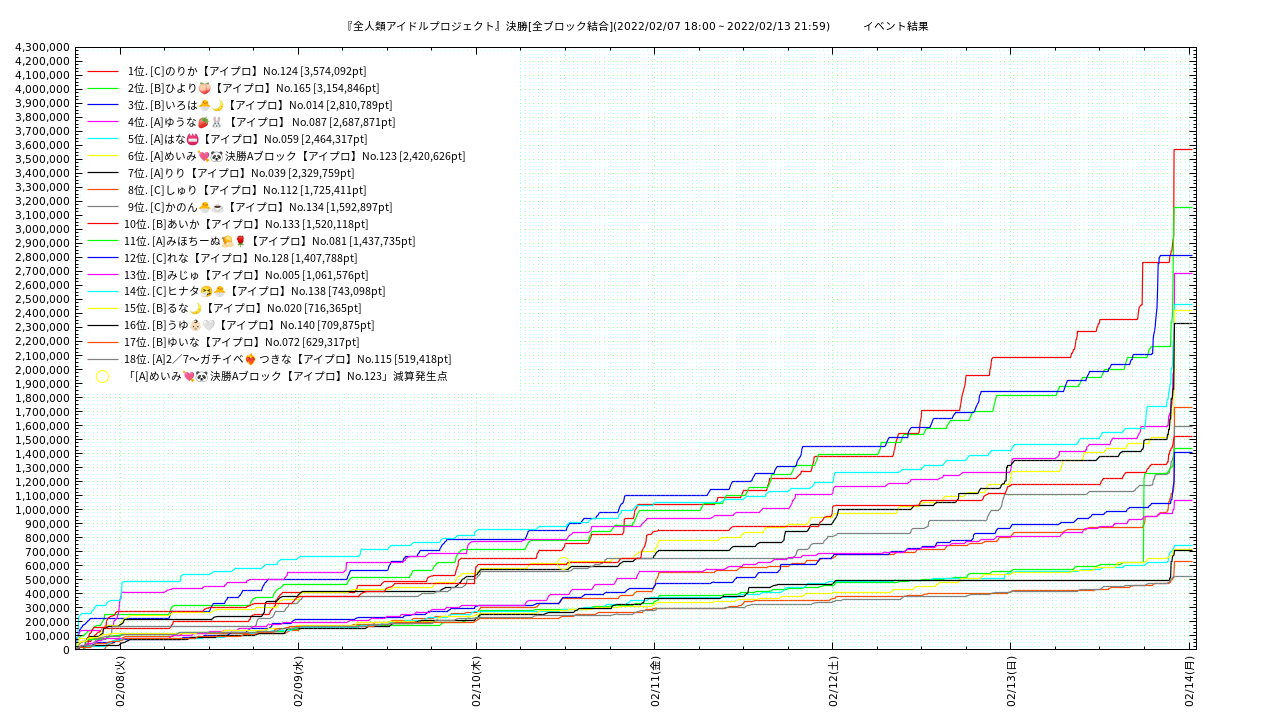Click legend text 減算発生点 for No.123
Viewport: 1280px width, 720px height.
(x=420, y=376)
